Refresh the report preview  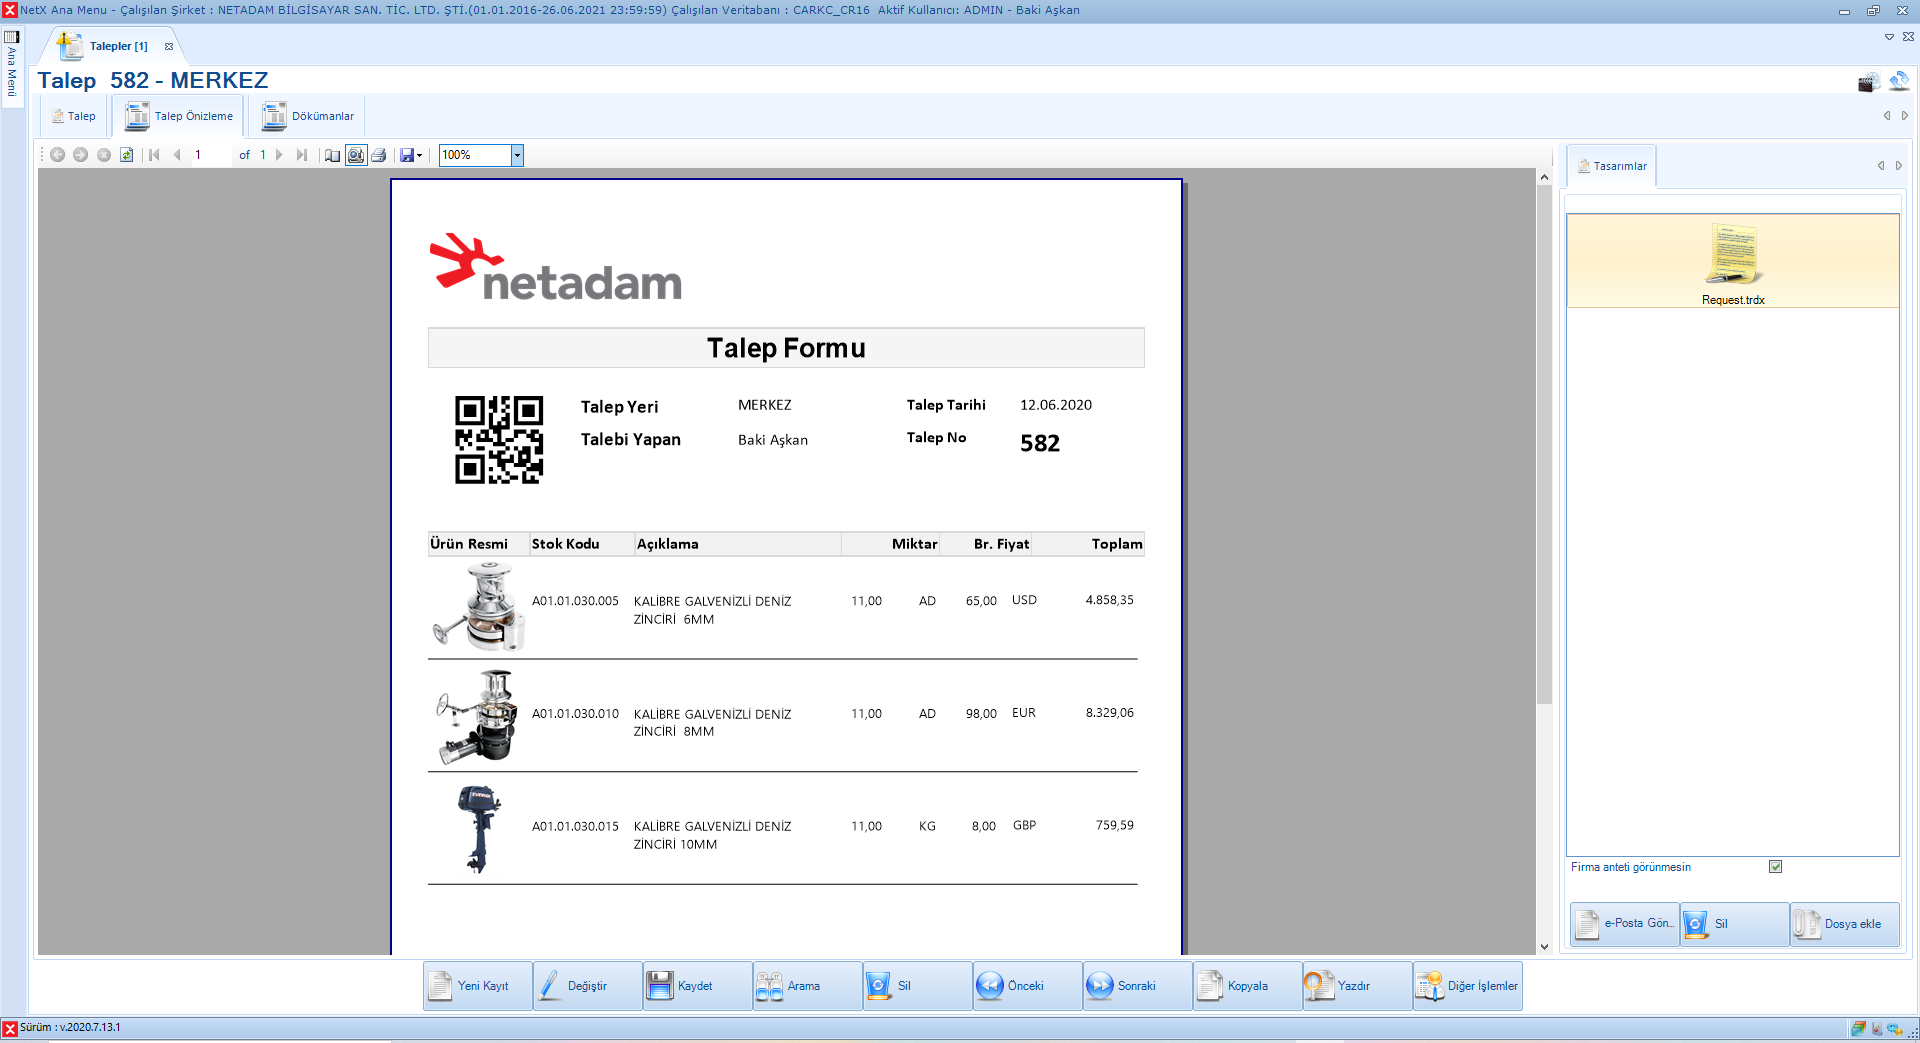(127, 155)
